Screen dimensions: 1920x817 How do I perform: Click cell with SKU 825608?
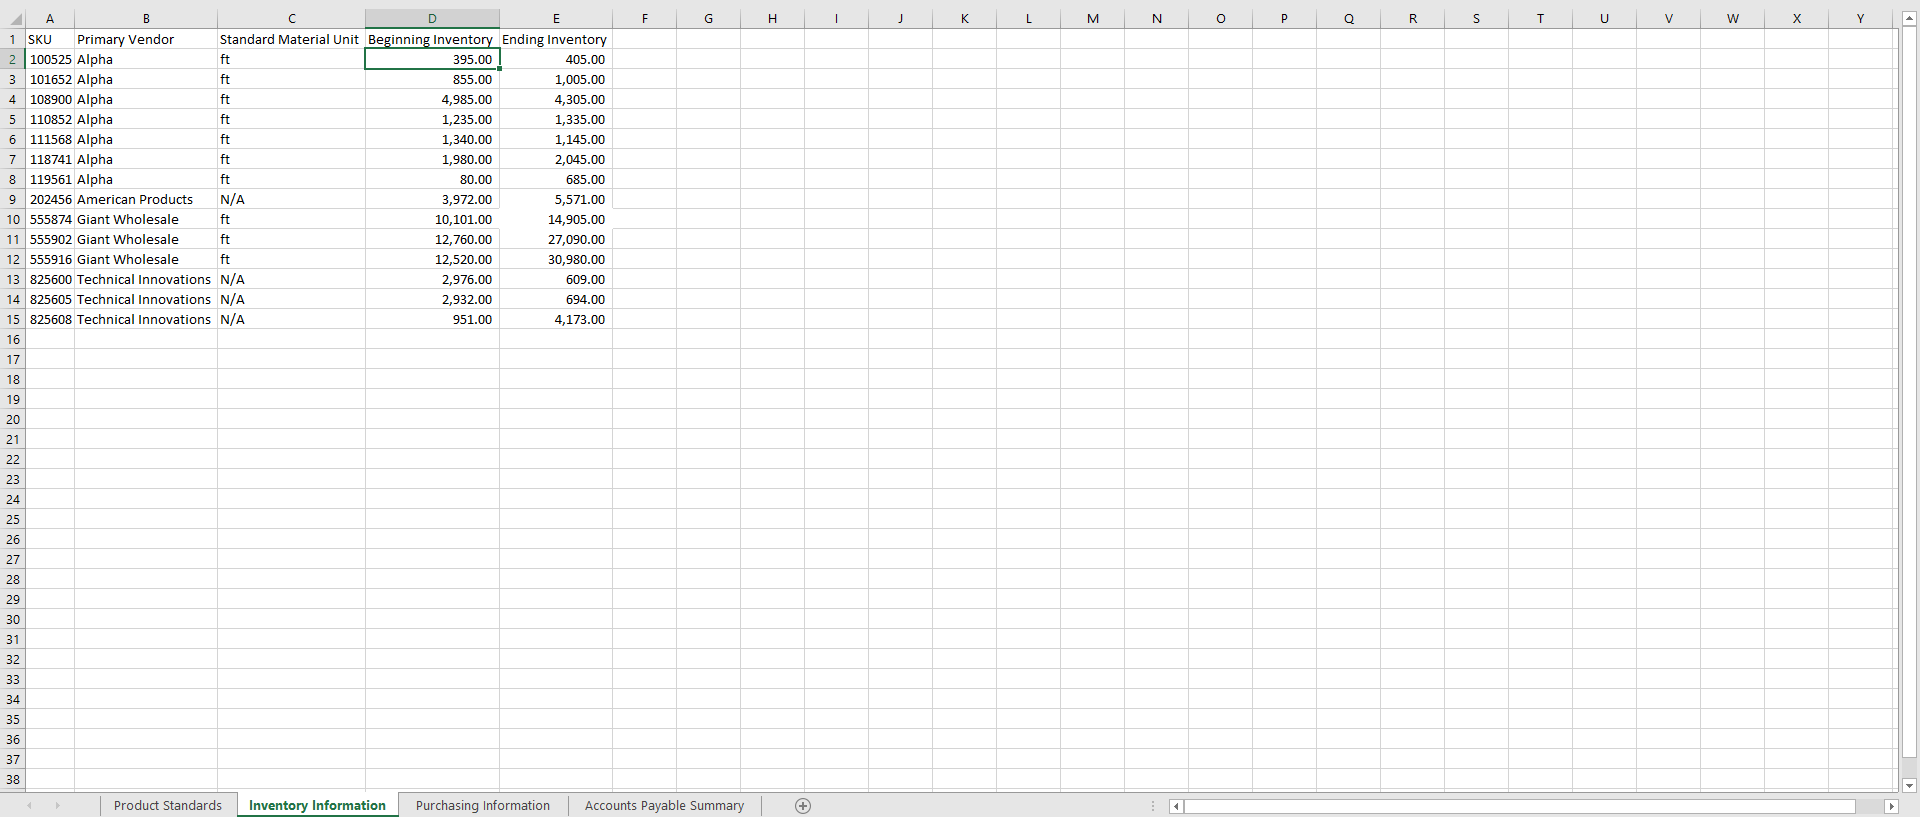pyautogui.click(x=50, y=319)
